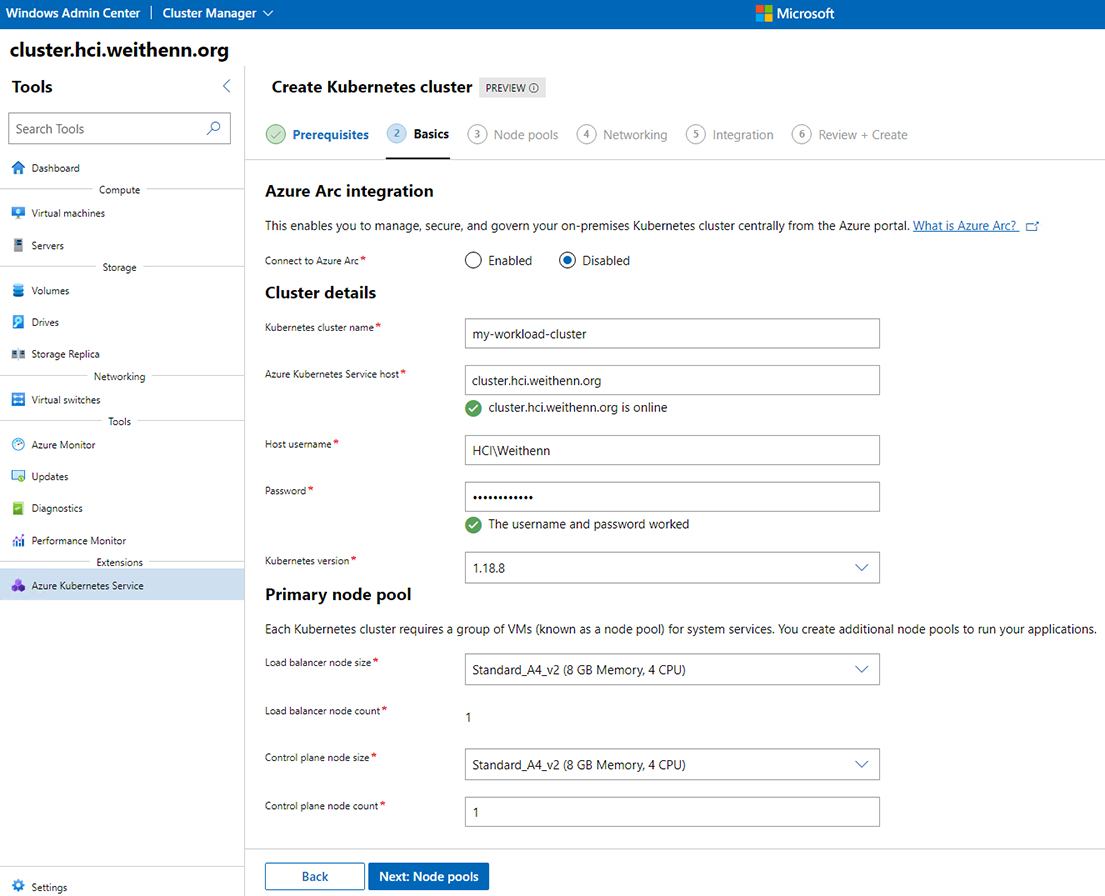Click the Servers icon in sidebar

[x=18, y=245]
